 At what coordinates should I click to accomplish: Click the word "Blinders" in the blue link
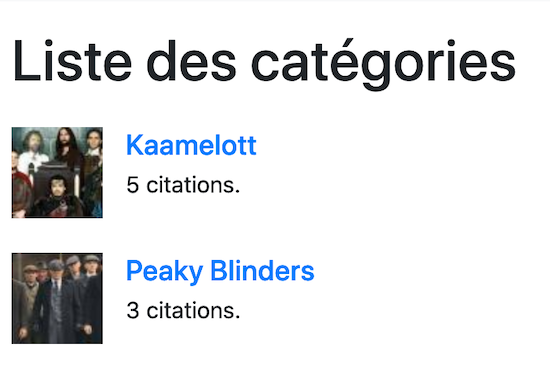(x=262, y=270)
